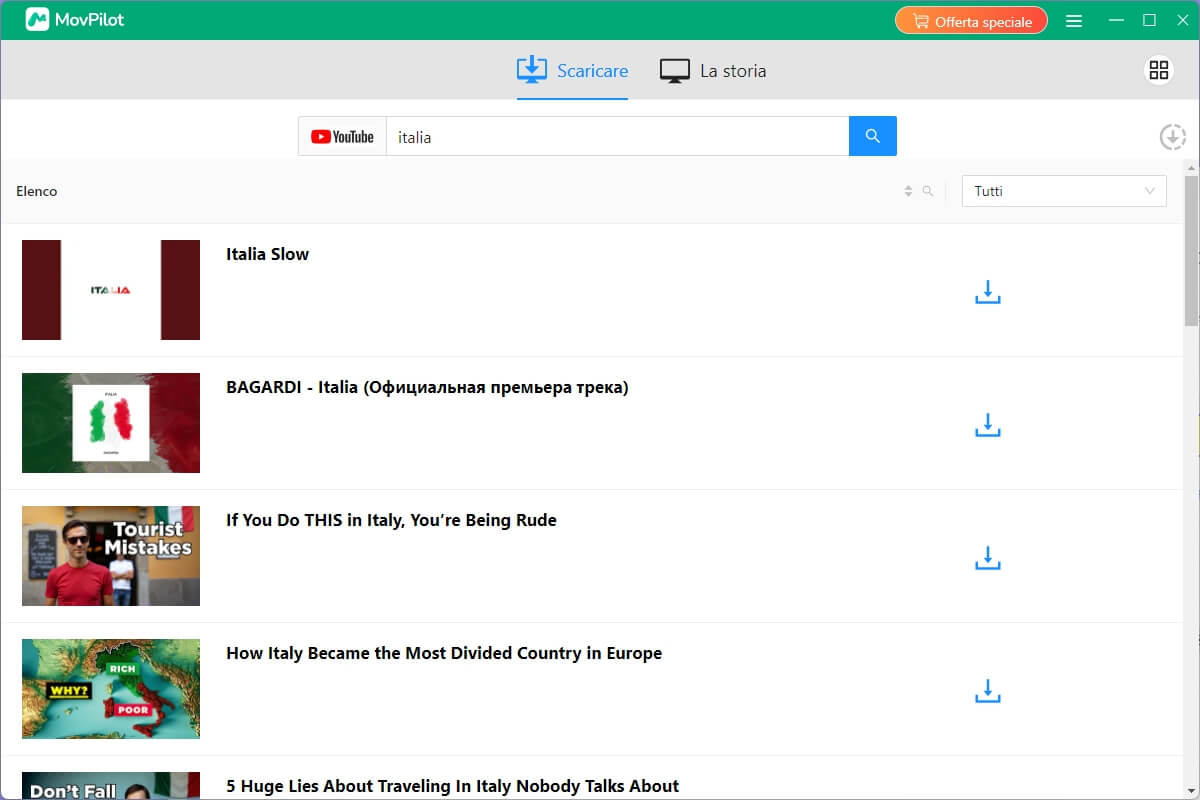
Task: Download the Italia Slow video
Action: pos(987,292)
